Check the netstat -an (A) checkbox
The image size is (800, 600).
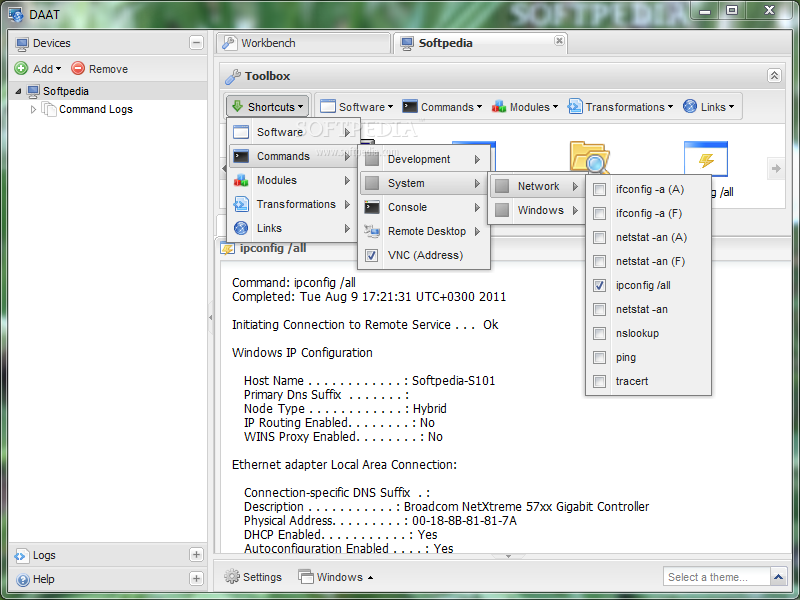click(599, 237)
